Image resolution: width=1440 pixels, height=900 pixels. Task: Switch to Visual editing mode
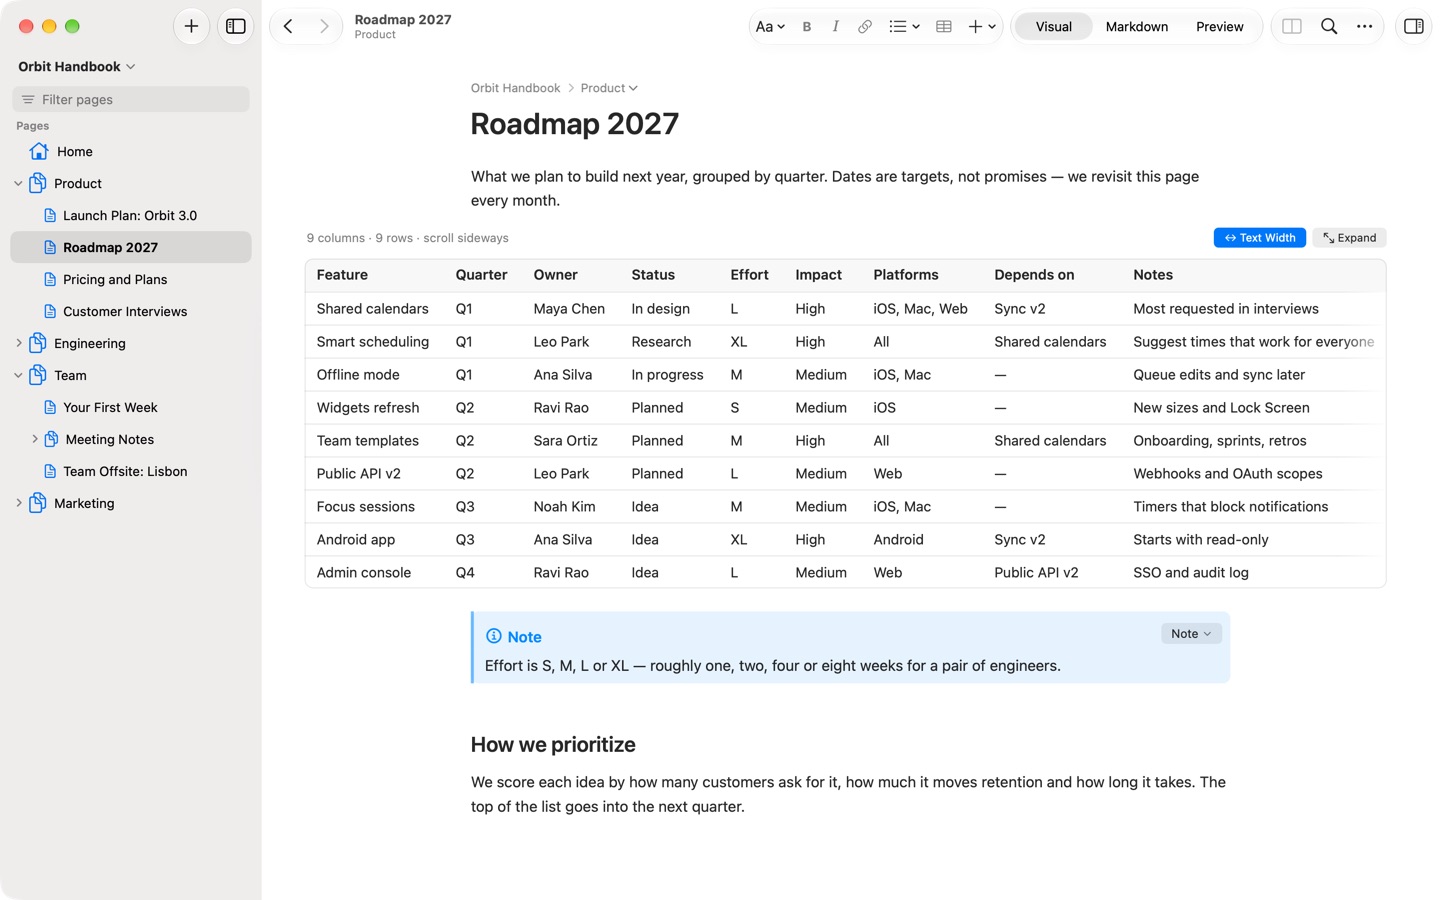point(1054,27)
